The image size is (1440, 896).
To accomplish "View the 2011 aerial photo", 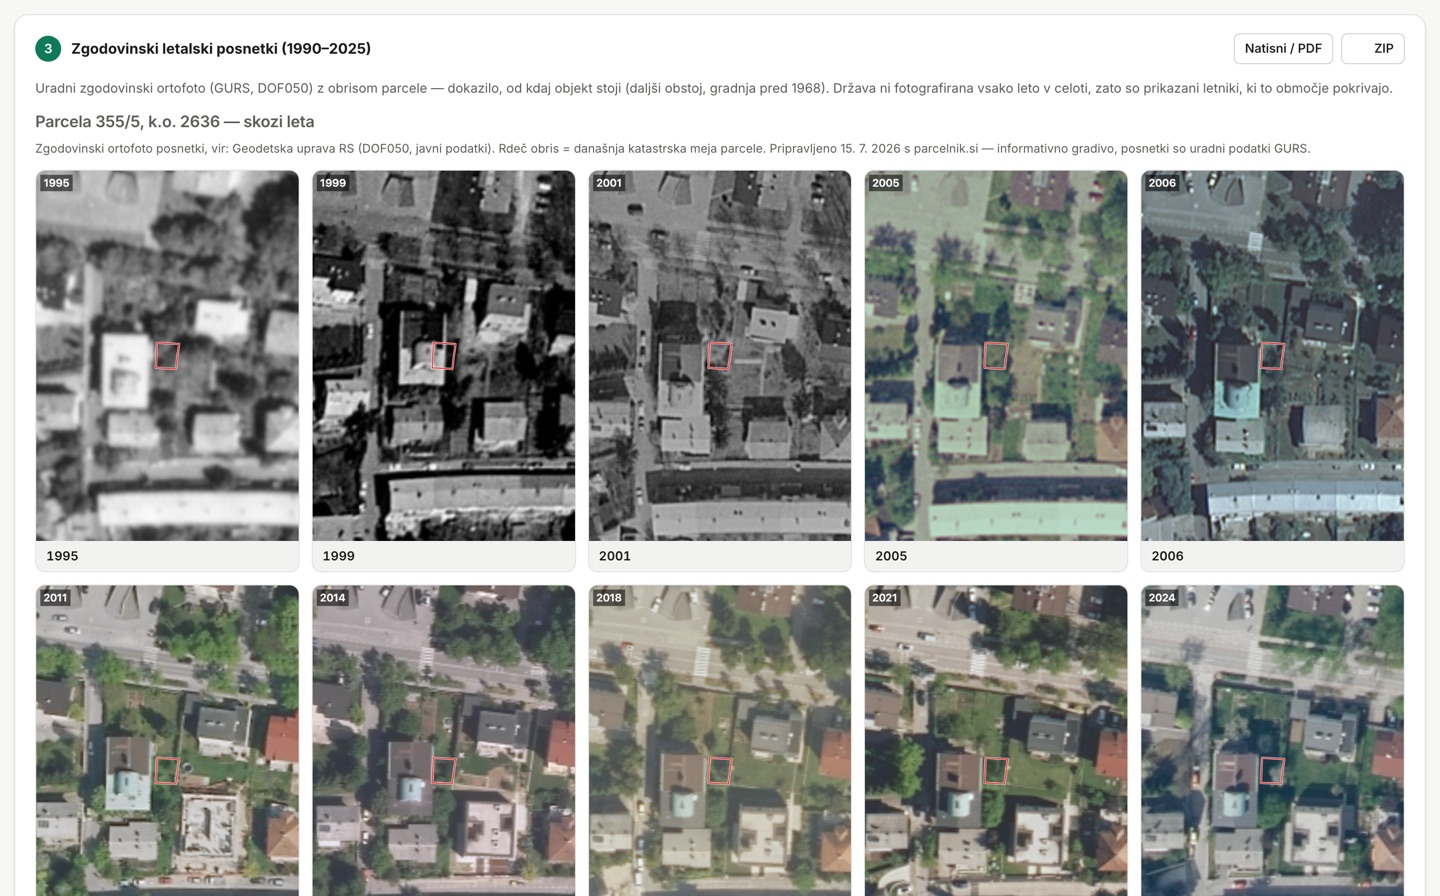I will (167, 741).
